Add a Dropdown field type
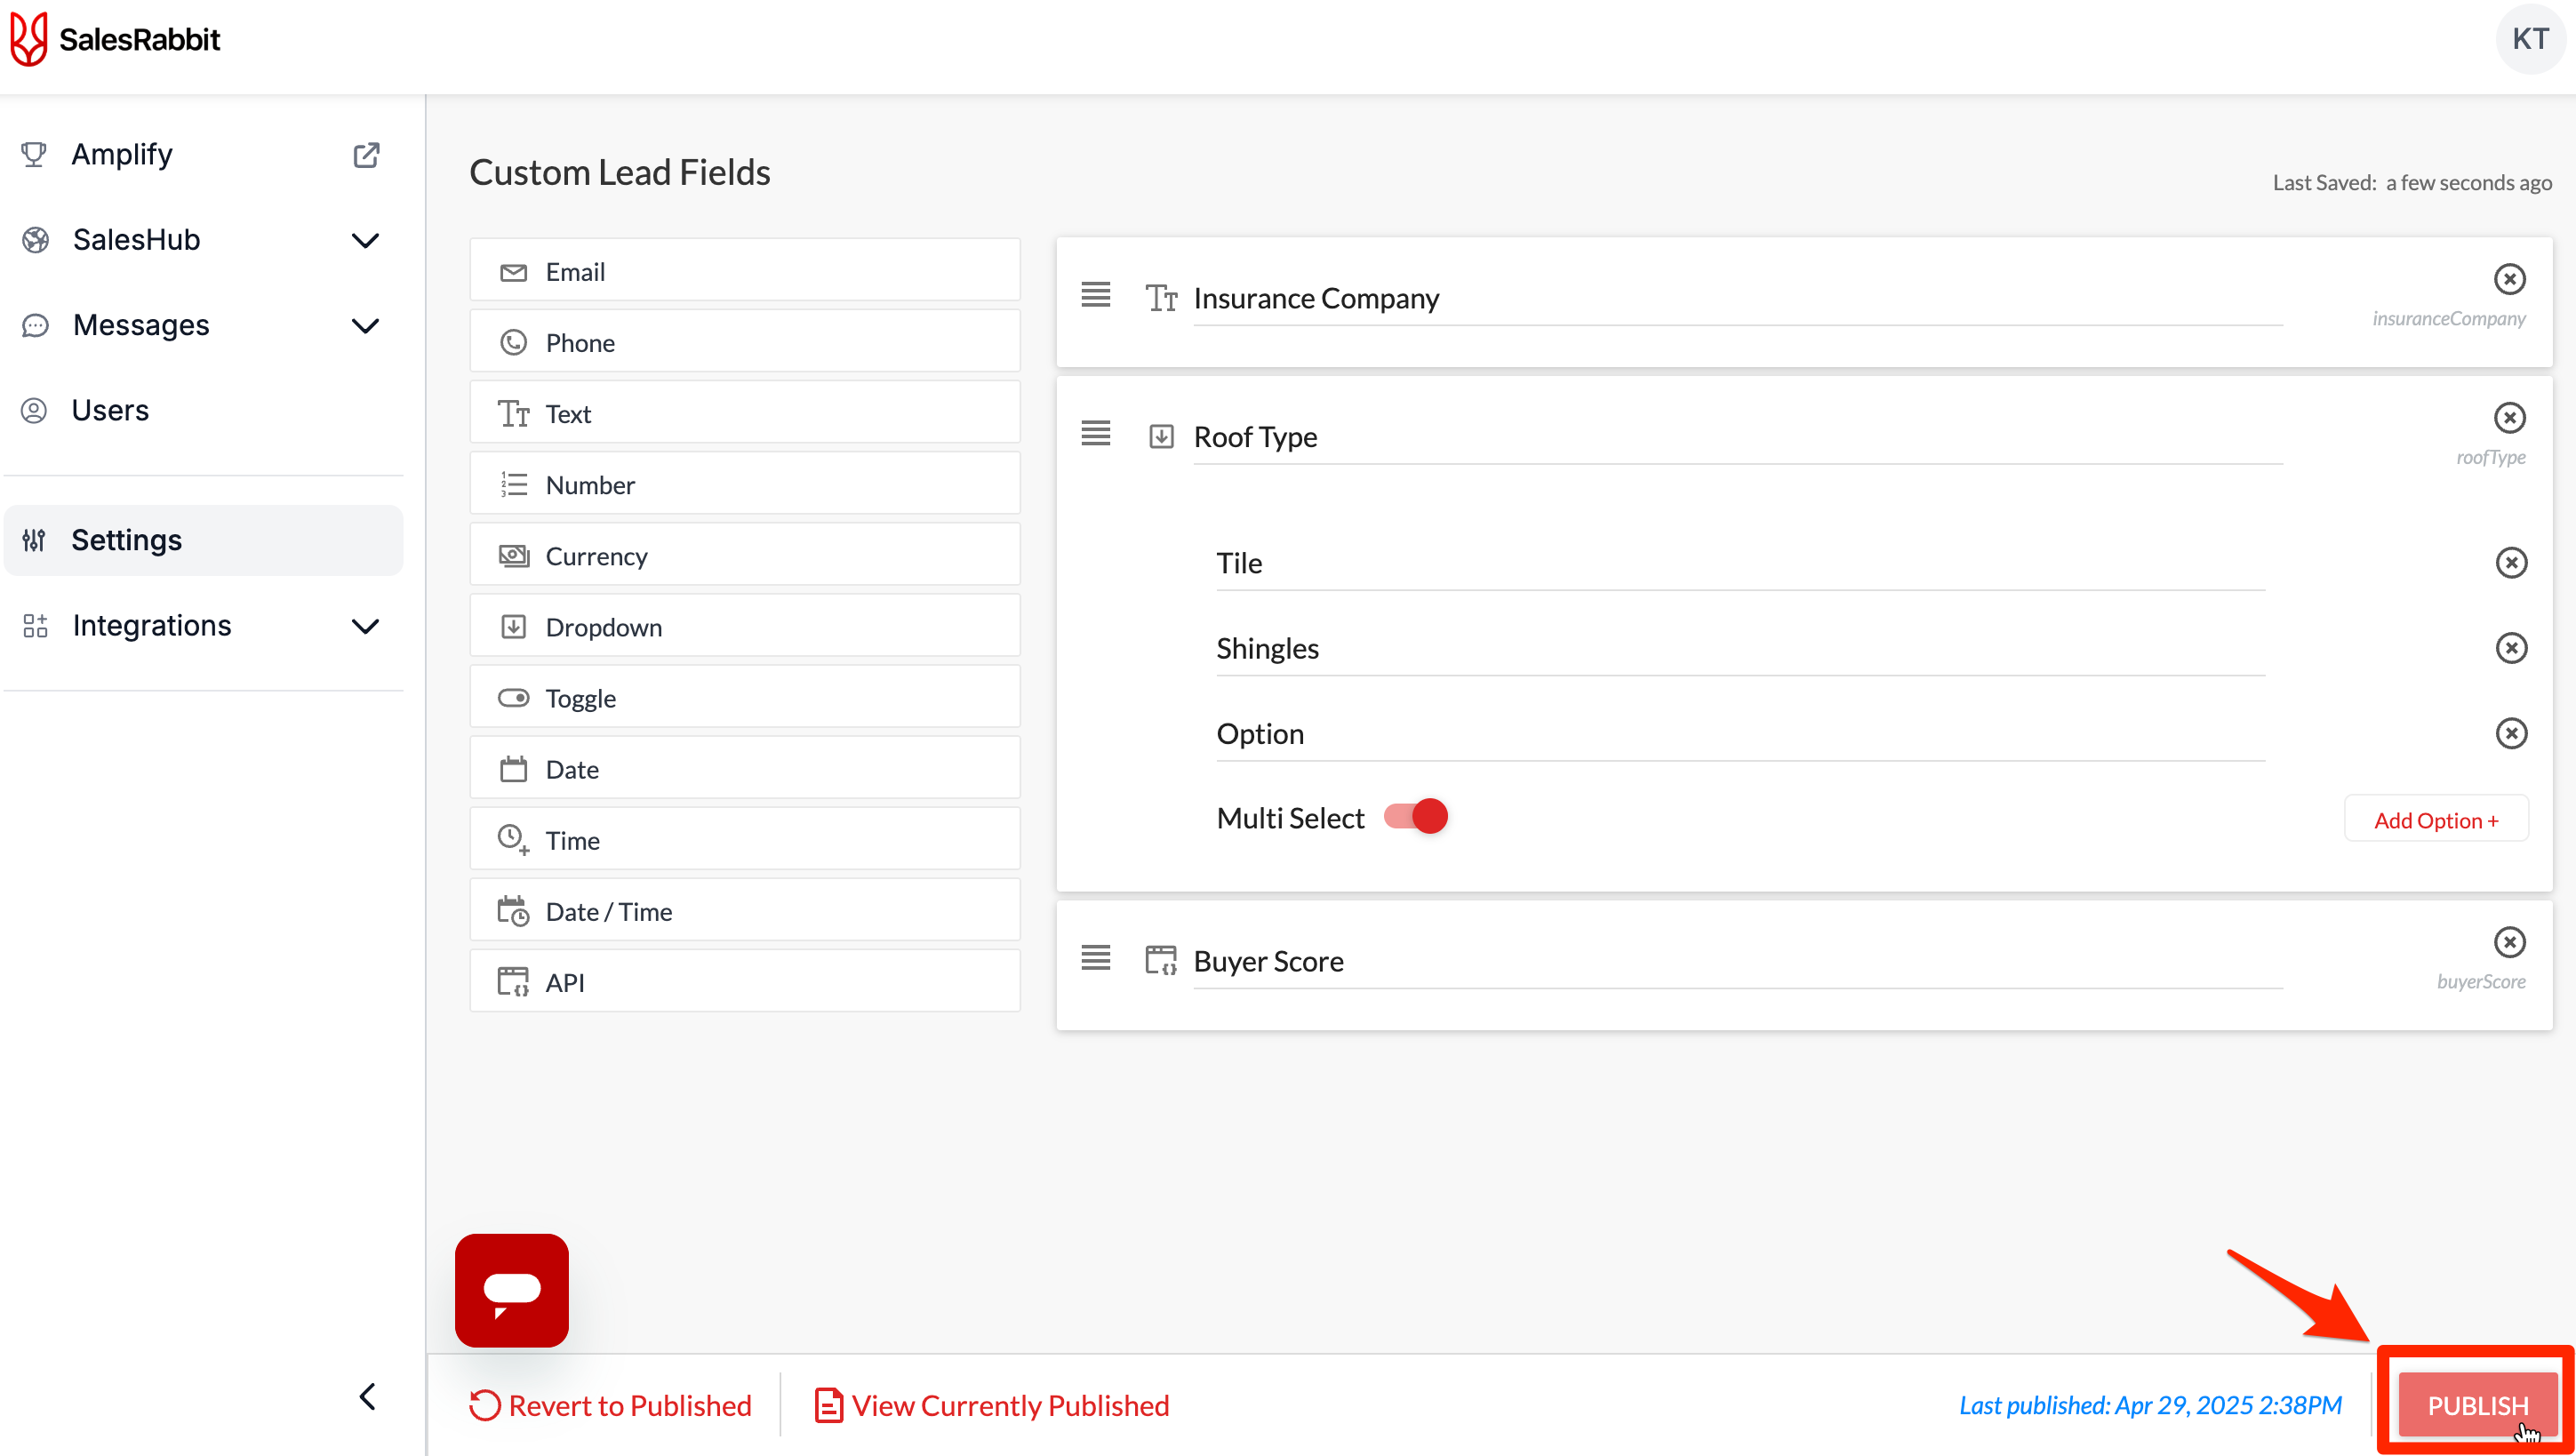This screenshot has width=2576, height=1456. (745, 625)
